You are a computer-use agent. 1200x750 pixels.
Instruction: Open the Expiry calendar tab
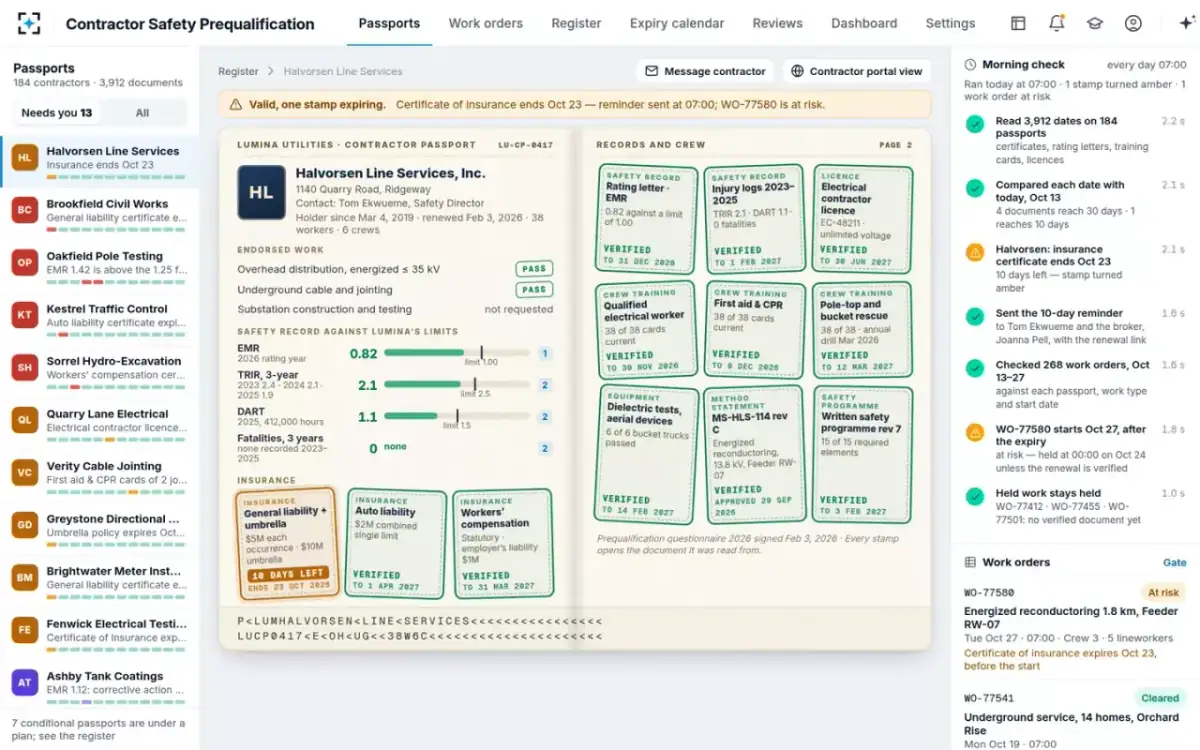point(677,23)
